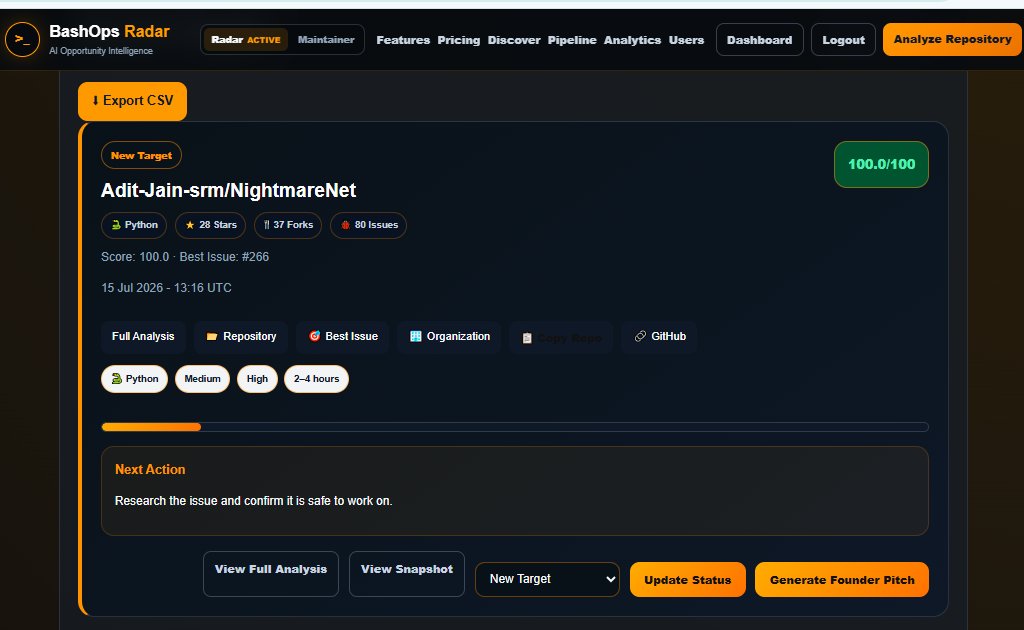Click the Medium difficulty pill
1024x630 pixels.
click(202, 379)
